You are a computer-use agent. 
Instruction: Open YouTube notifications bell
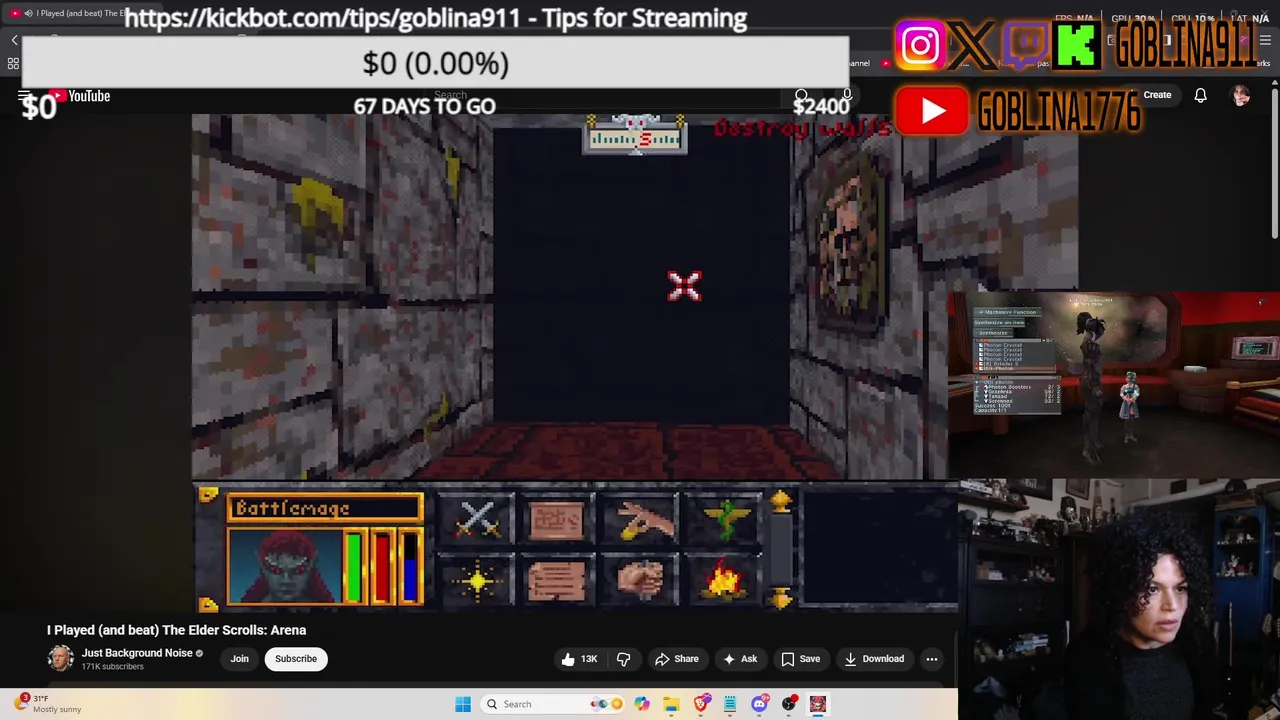[x=1200, y=95]
